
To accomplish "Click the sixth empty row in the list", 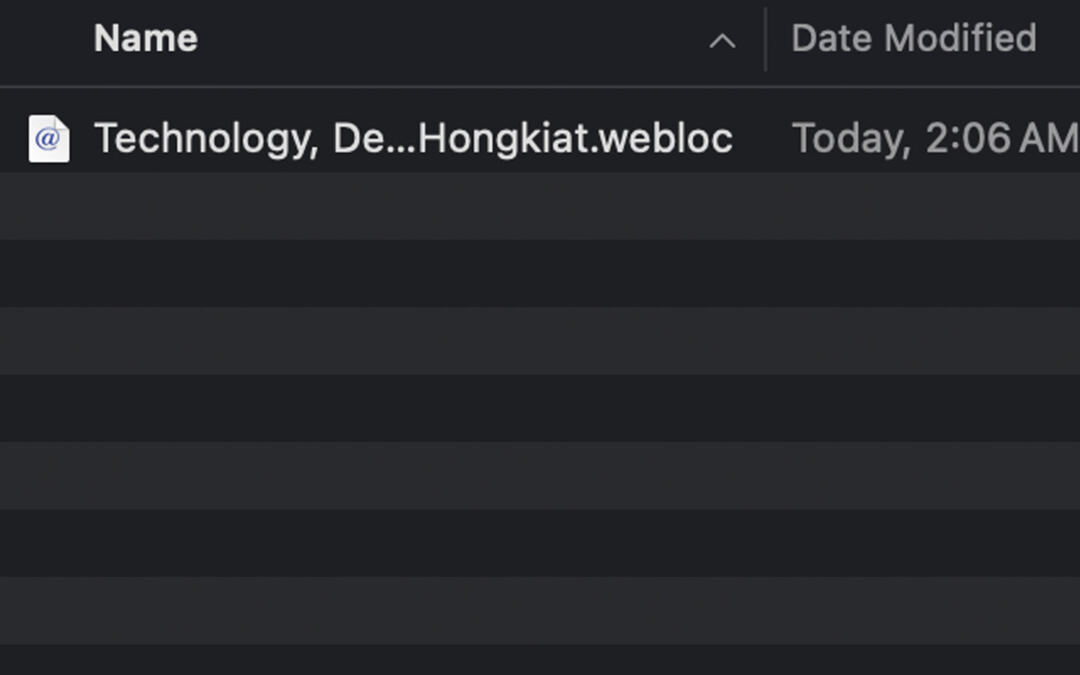I will pyautogui.click(x=540, y=543).
